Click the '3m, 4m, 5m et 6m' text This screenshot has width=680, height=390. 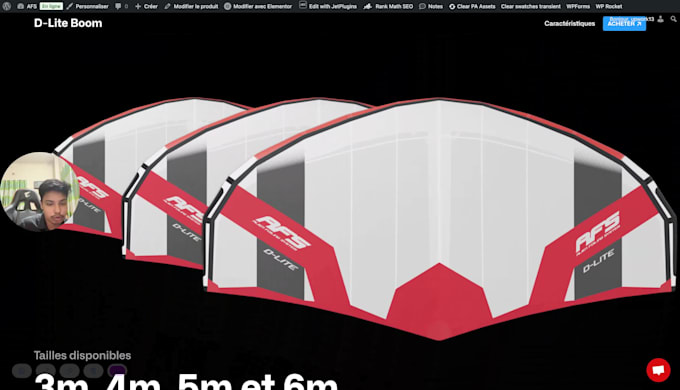pos(186,382)
